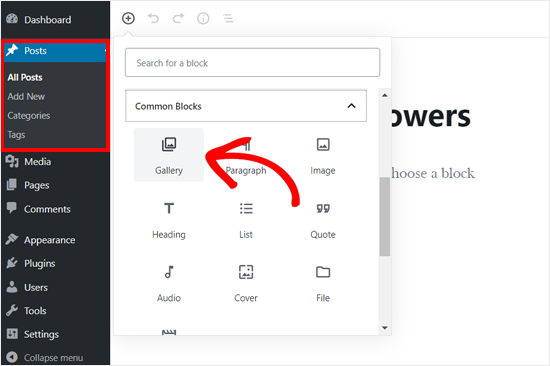This screenshot has height=366, width=550.
Task: Click the Undo arrow icon
Action: tap(153, 18)
